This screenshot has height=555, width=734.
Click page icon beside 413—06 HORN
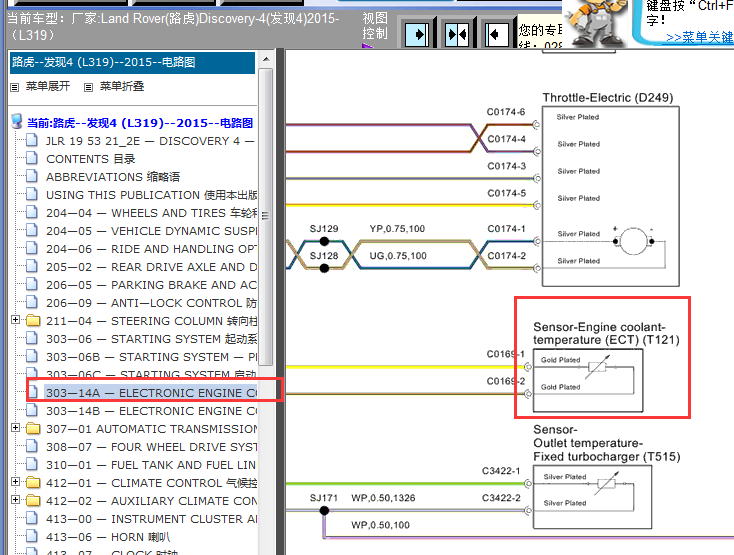[32, 536]
